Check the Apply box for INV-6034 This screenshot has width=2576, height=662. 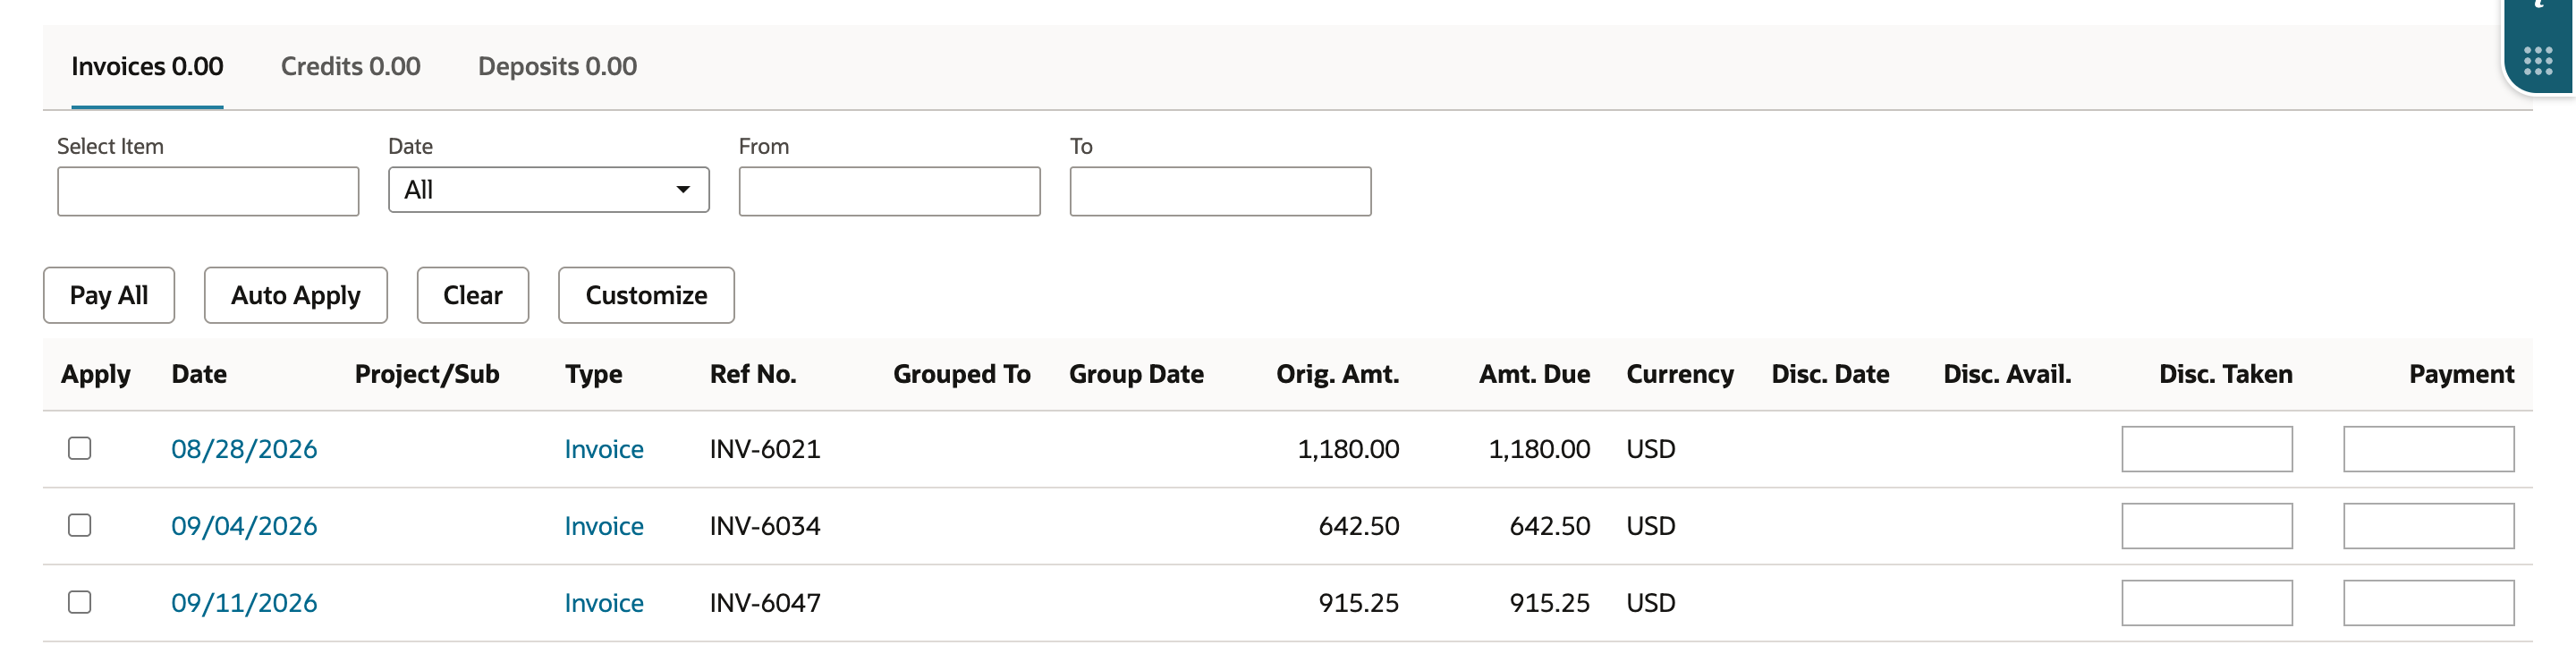tap(80, 525)
